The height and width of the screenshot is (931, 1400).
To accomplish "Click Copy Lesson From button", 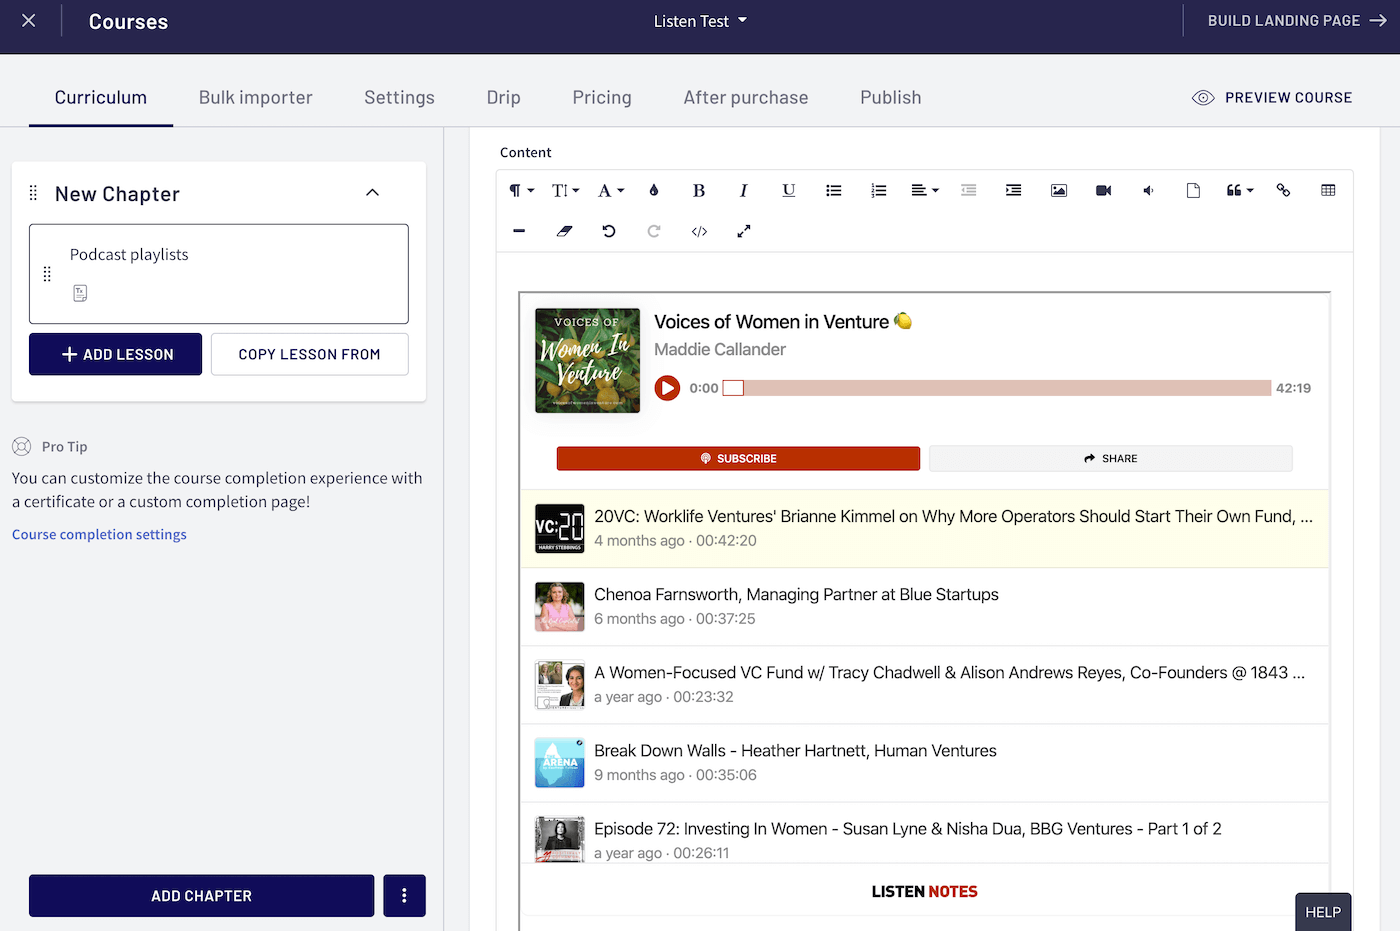I will [310, 355].
